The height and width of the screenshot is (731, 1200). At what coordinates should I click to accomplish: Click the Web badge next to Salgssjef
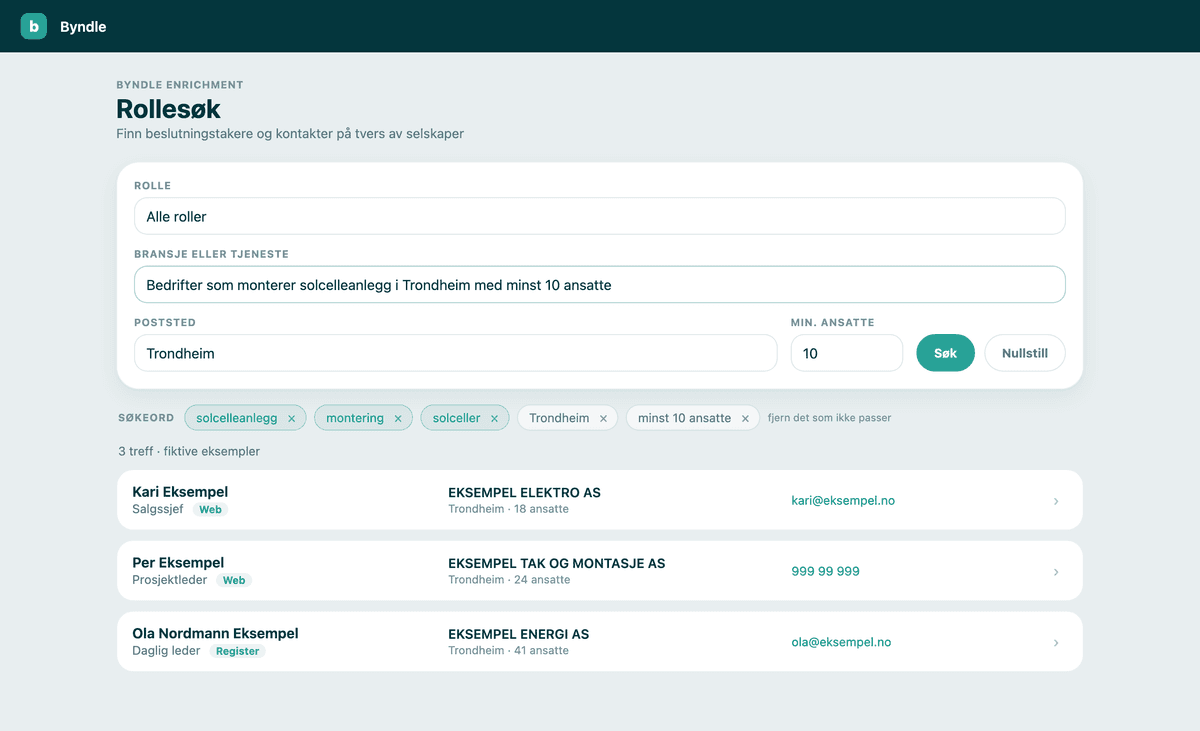click(210, 509)
